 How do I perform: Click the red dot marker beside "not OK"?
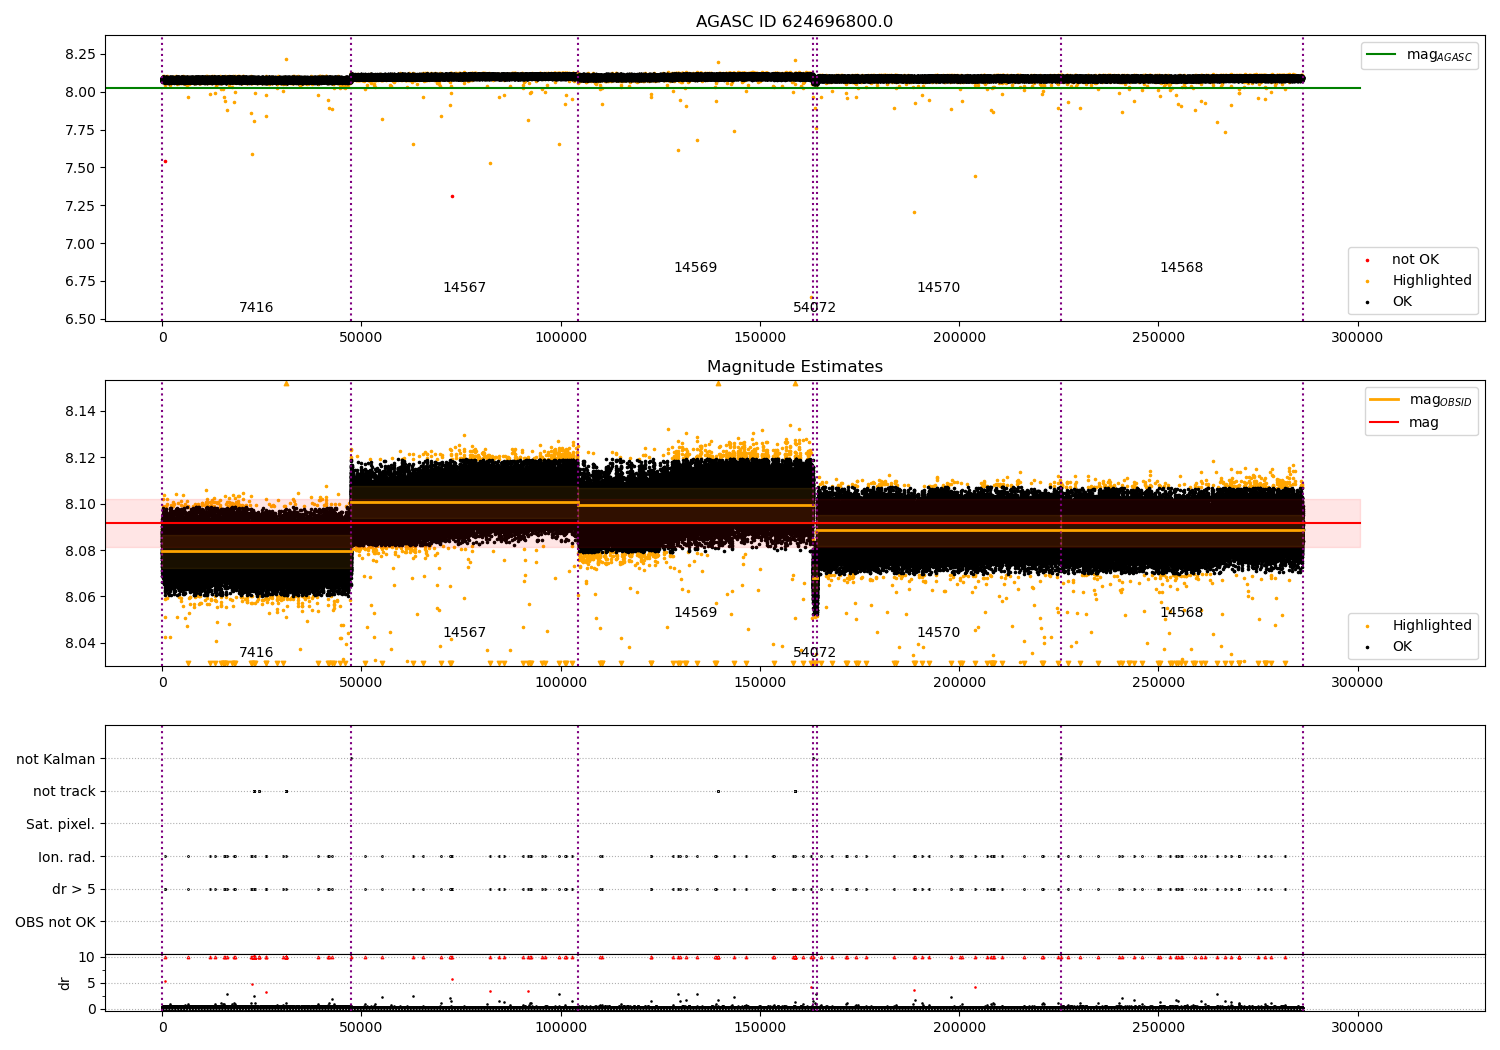point(1367,260)
